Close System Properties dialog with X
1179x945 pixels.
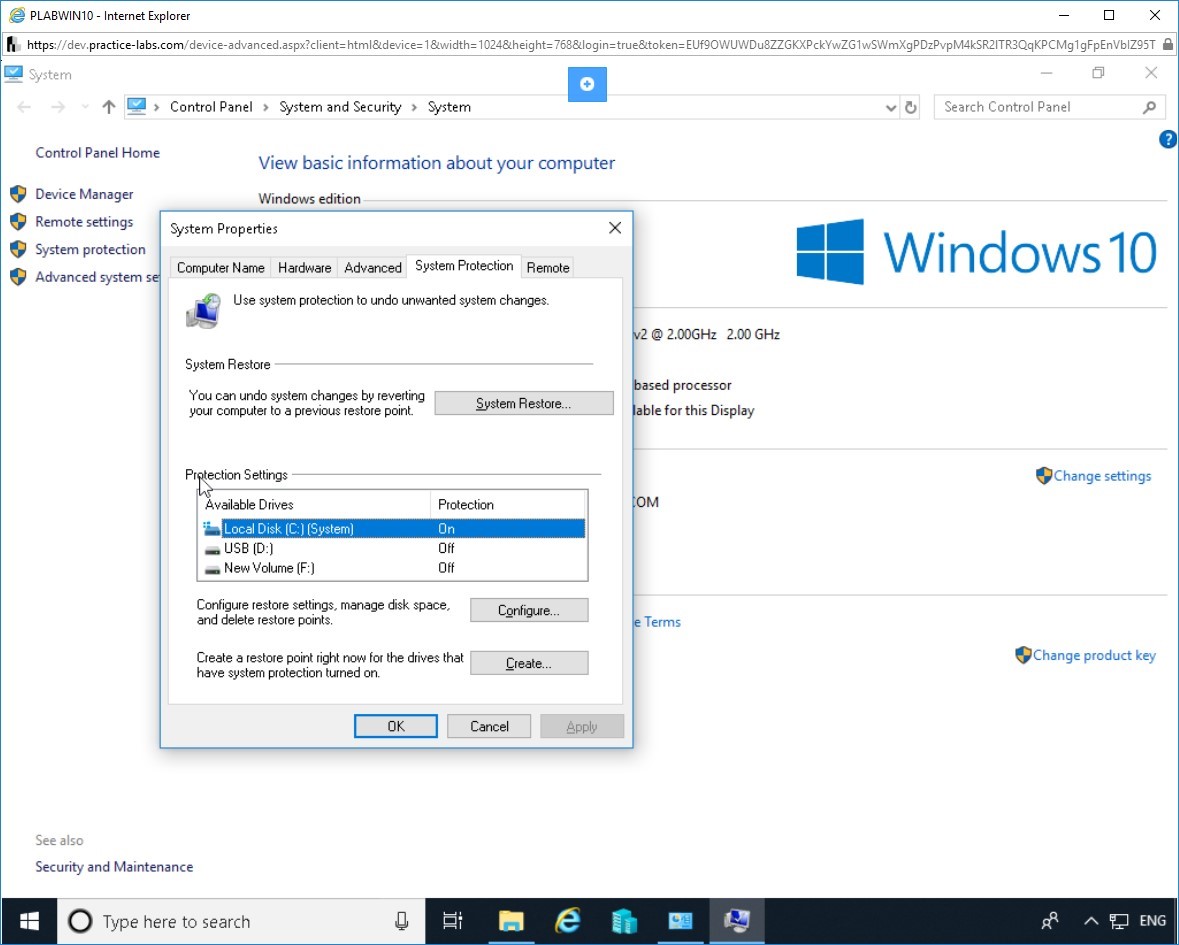(614, 228)
